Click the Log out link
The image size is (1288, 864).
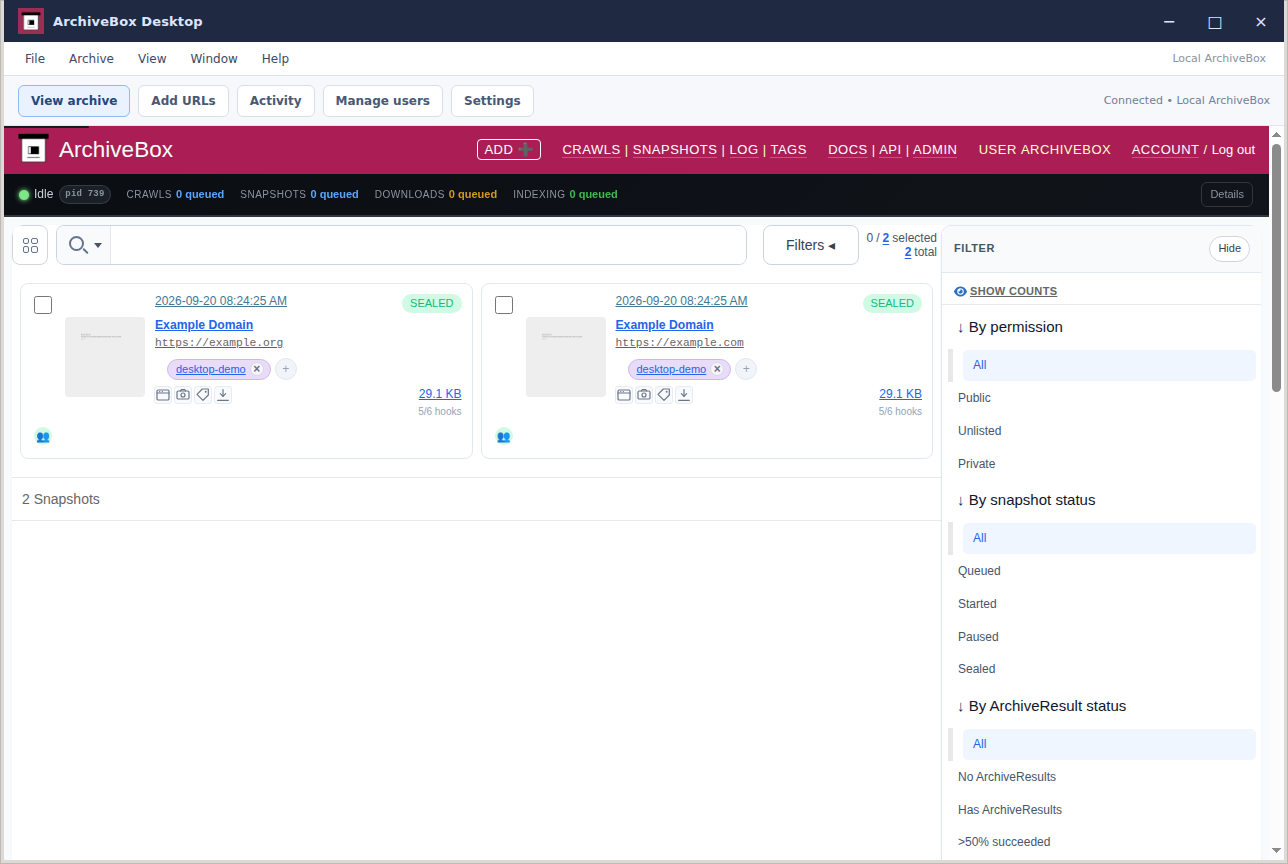(1233, 149)
